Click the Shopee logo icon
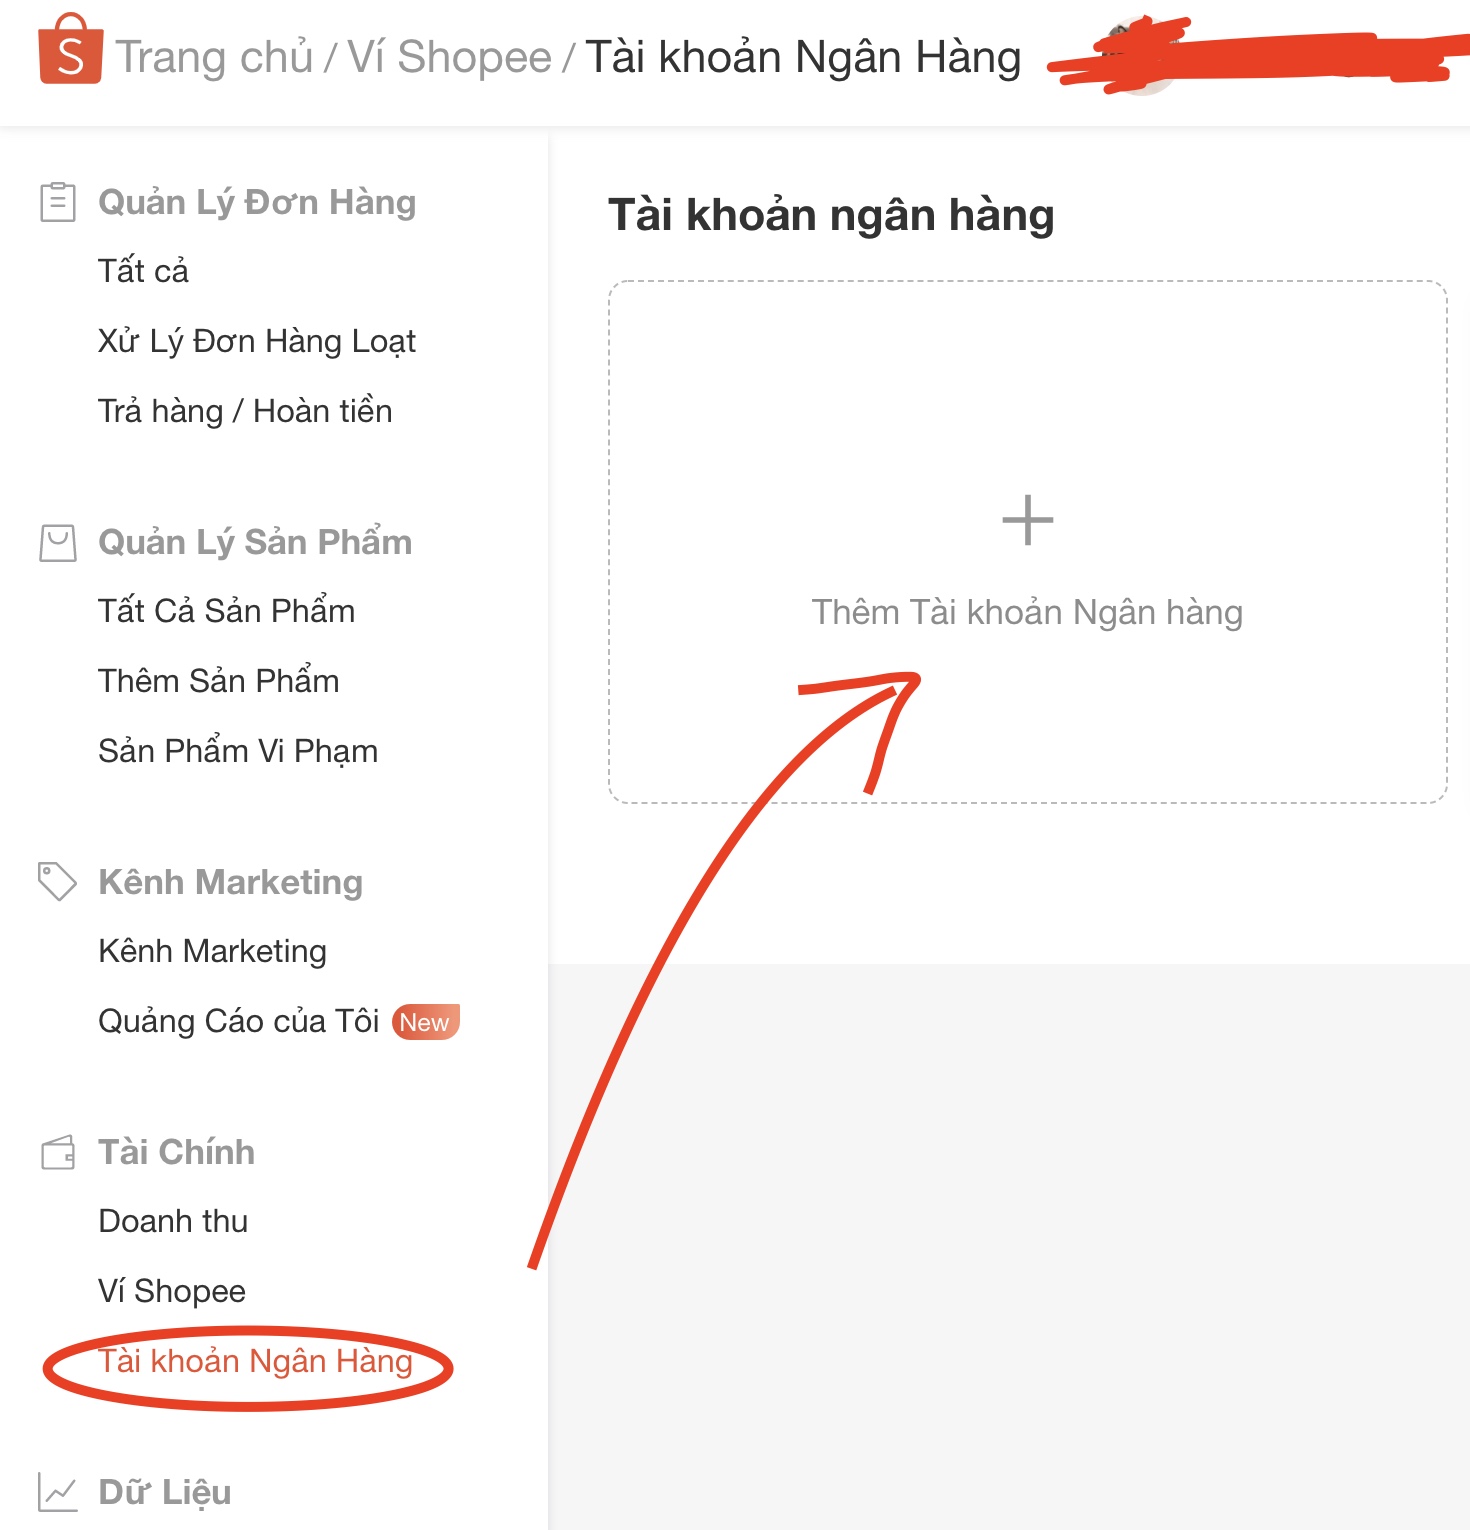This screenshot has width=1470, height=1530. (70, 48)
